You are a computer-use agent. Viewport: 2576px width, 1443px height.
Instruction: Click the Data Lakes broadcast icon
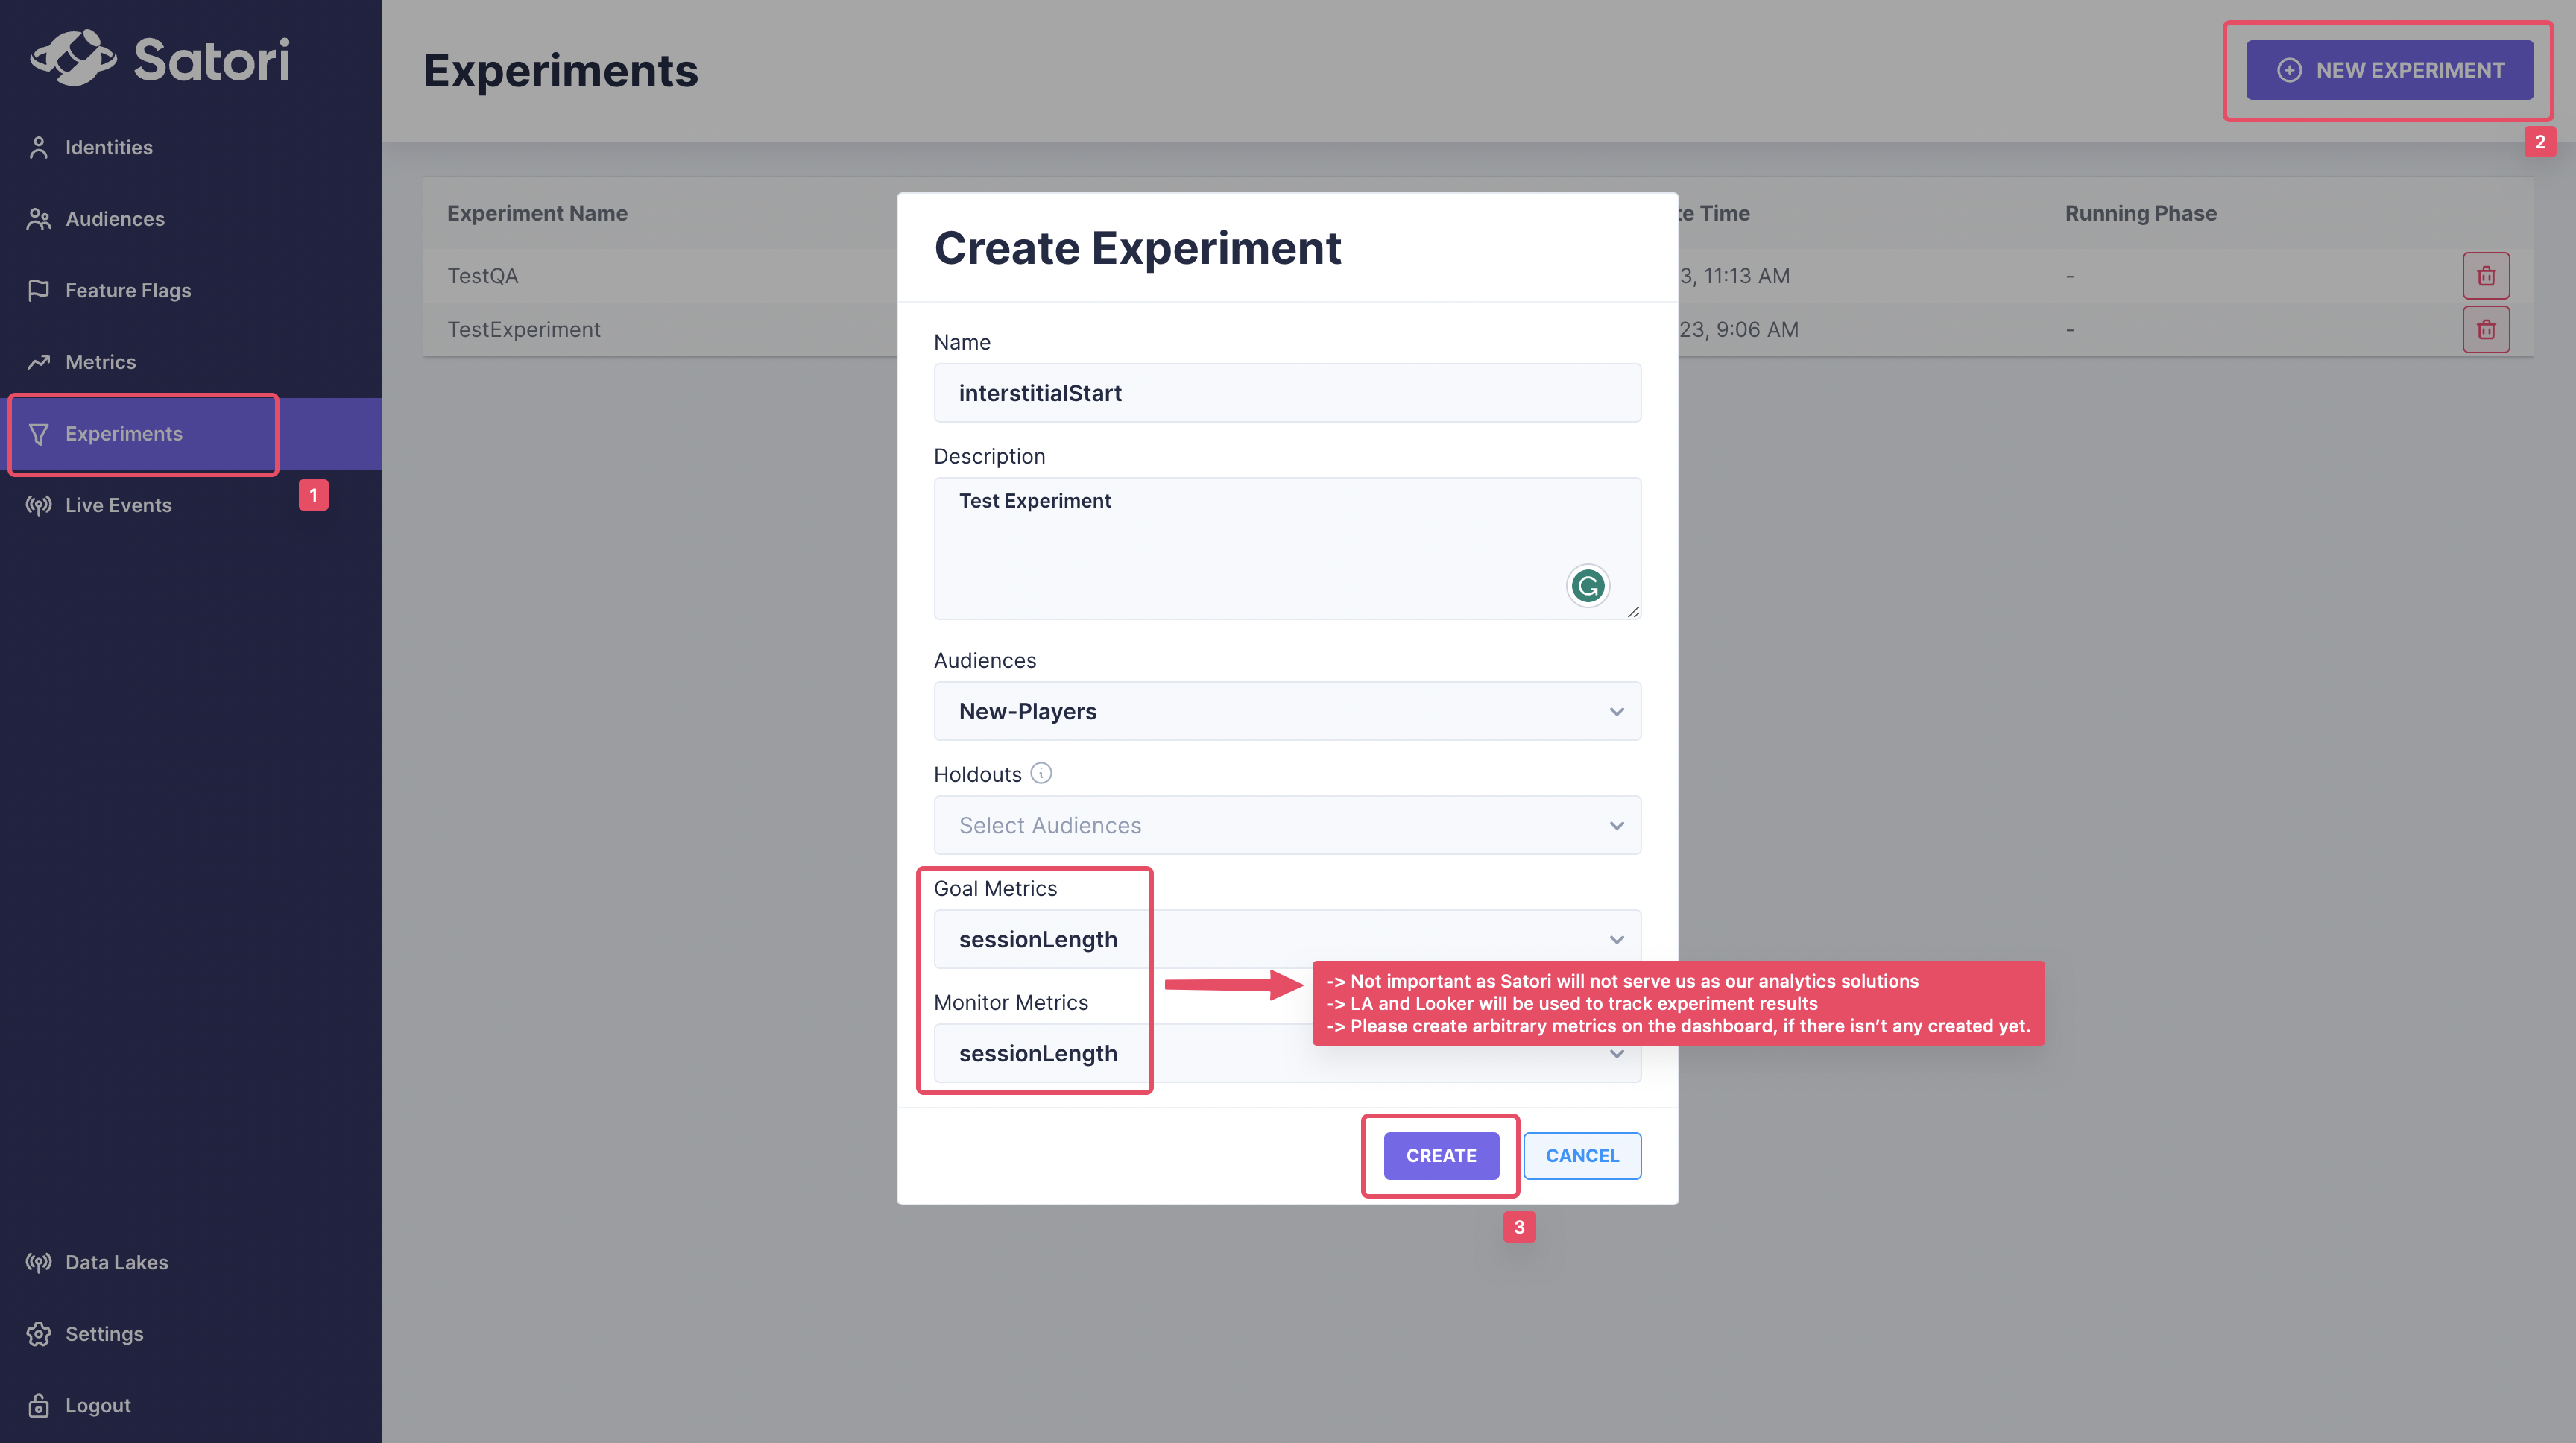38,1262
